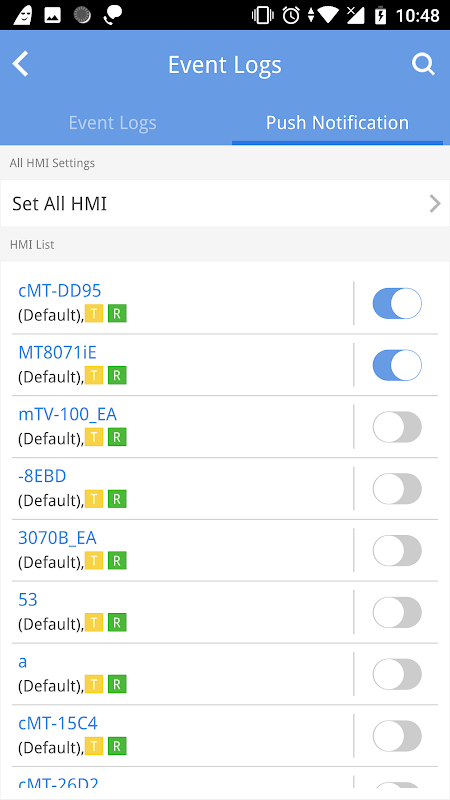
Task: Click green R badge under 3070B_EA
Action: pyautogui.click(x=117, y=561)
